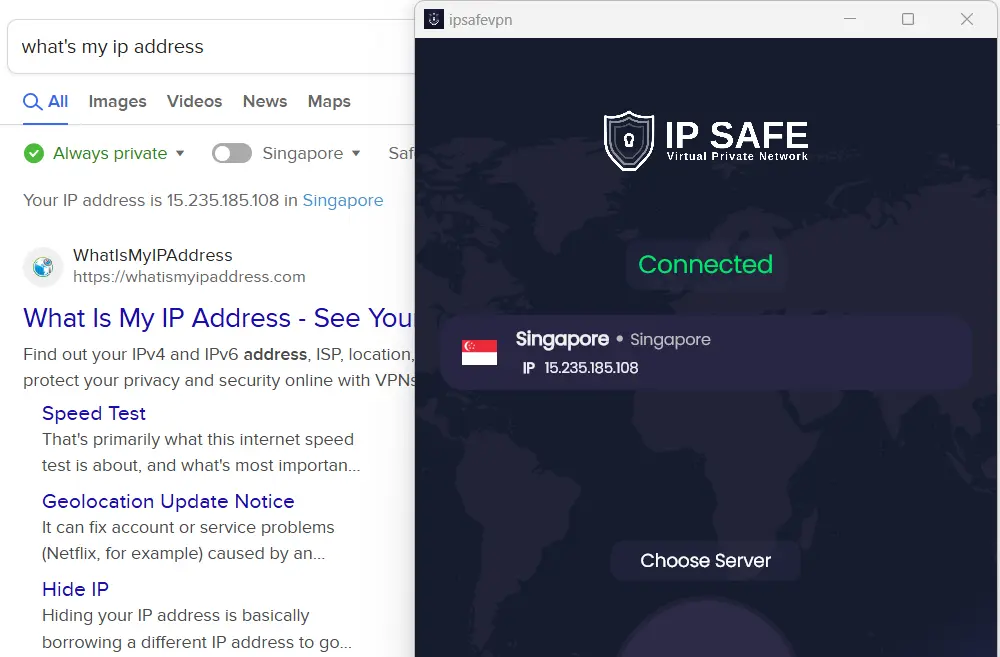The height and width of the screenshot is (657, 1000).
Task: Open the Singapore location link in IP answer
Action: coord(342,200)
